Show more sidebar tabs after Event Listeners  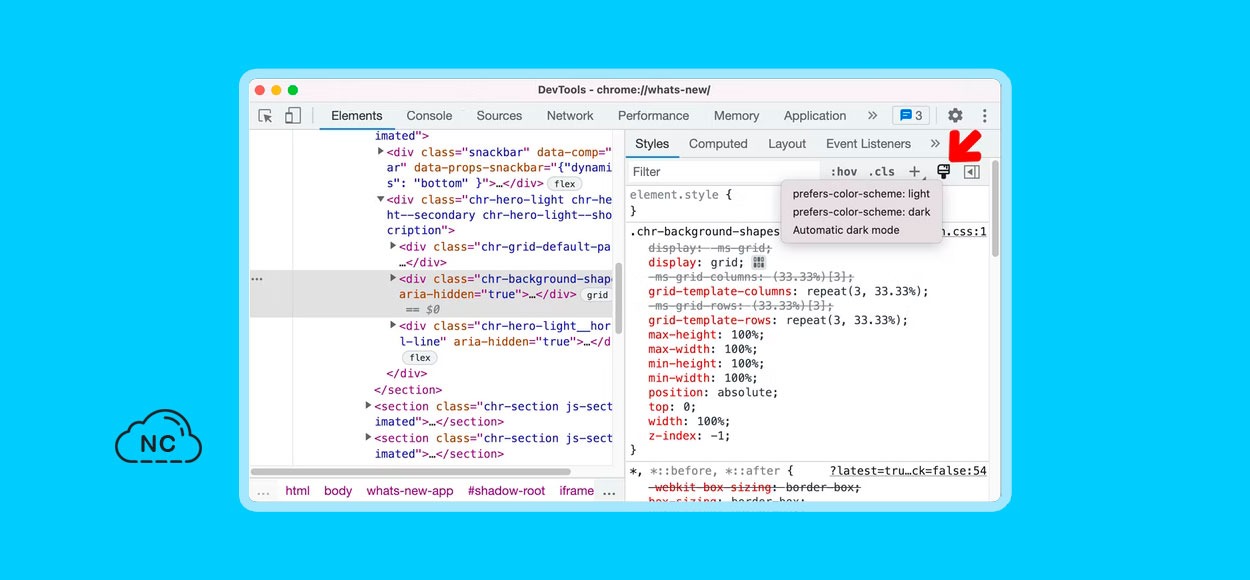click(x=935, y=144)
